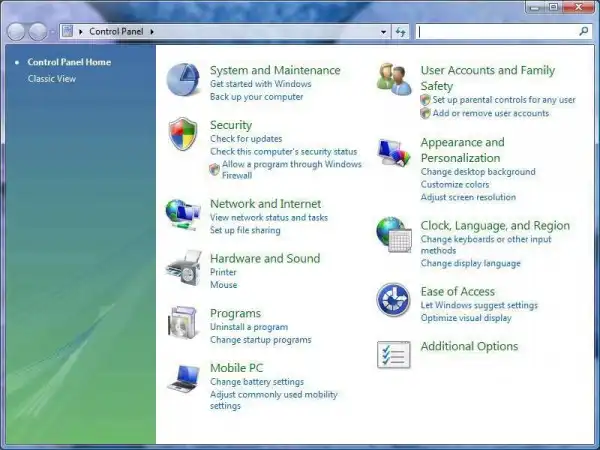Select Control Panel Home in sidebar

(x=69, y=62)
